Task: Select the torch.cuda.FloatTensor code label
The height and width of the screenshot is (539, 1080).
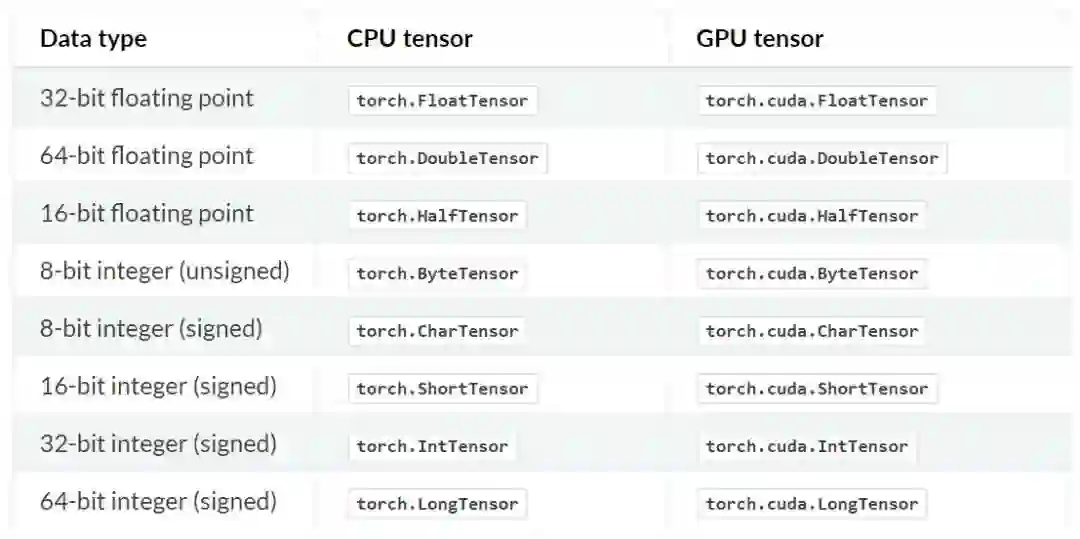Action: coord(816,100)
